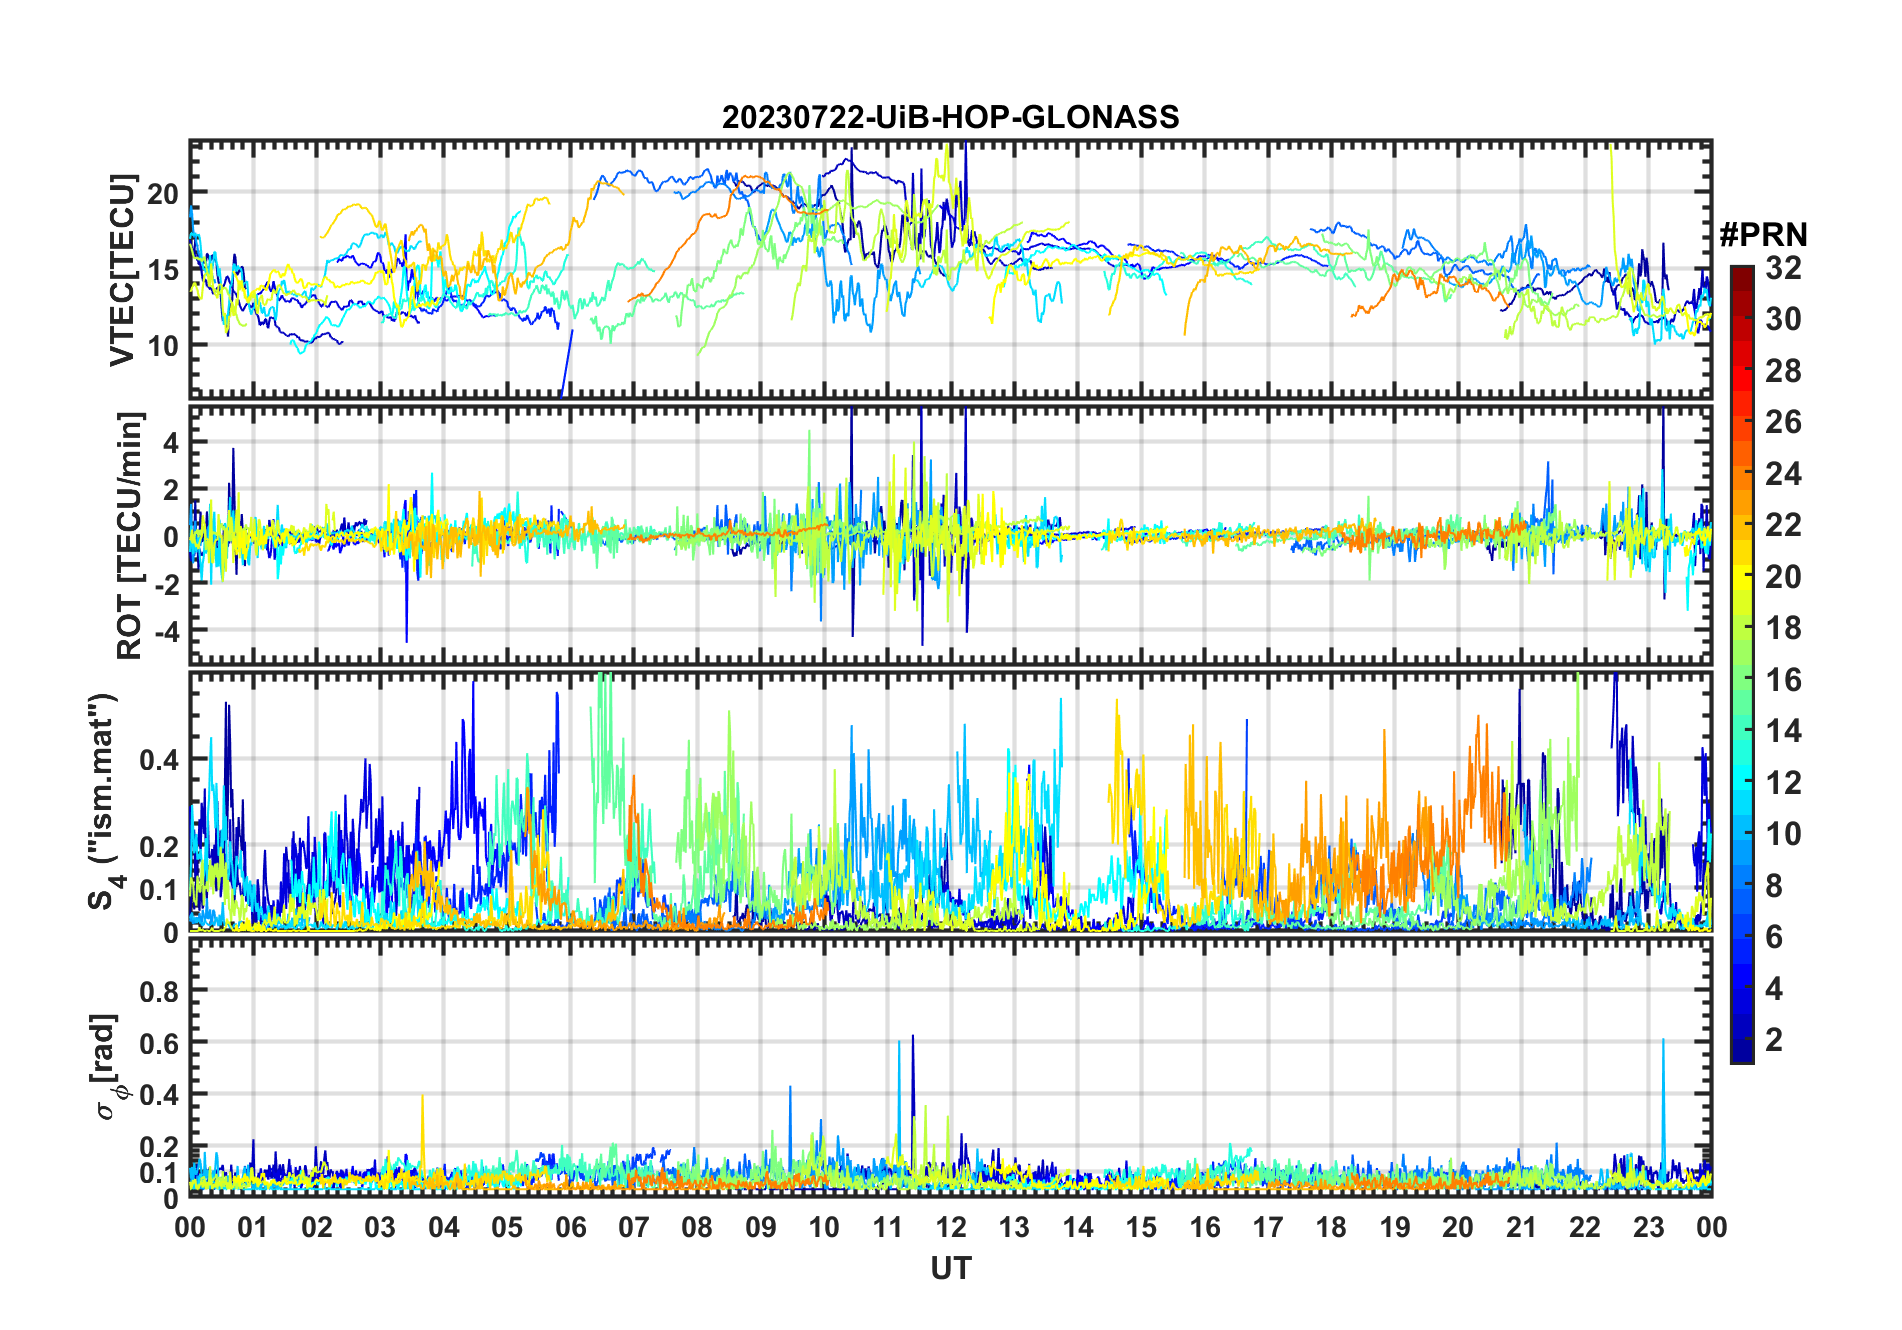Click colorbar tick label 32
The image size is (1902, 1330).
click(x=1783, y=267)
